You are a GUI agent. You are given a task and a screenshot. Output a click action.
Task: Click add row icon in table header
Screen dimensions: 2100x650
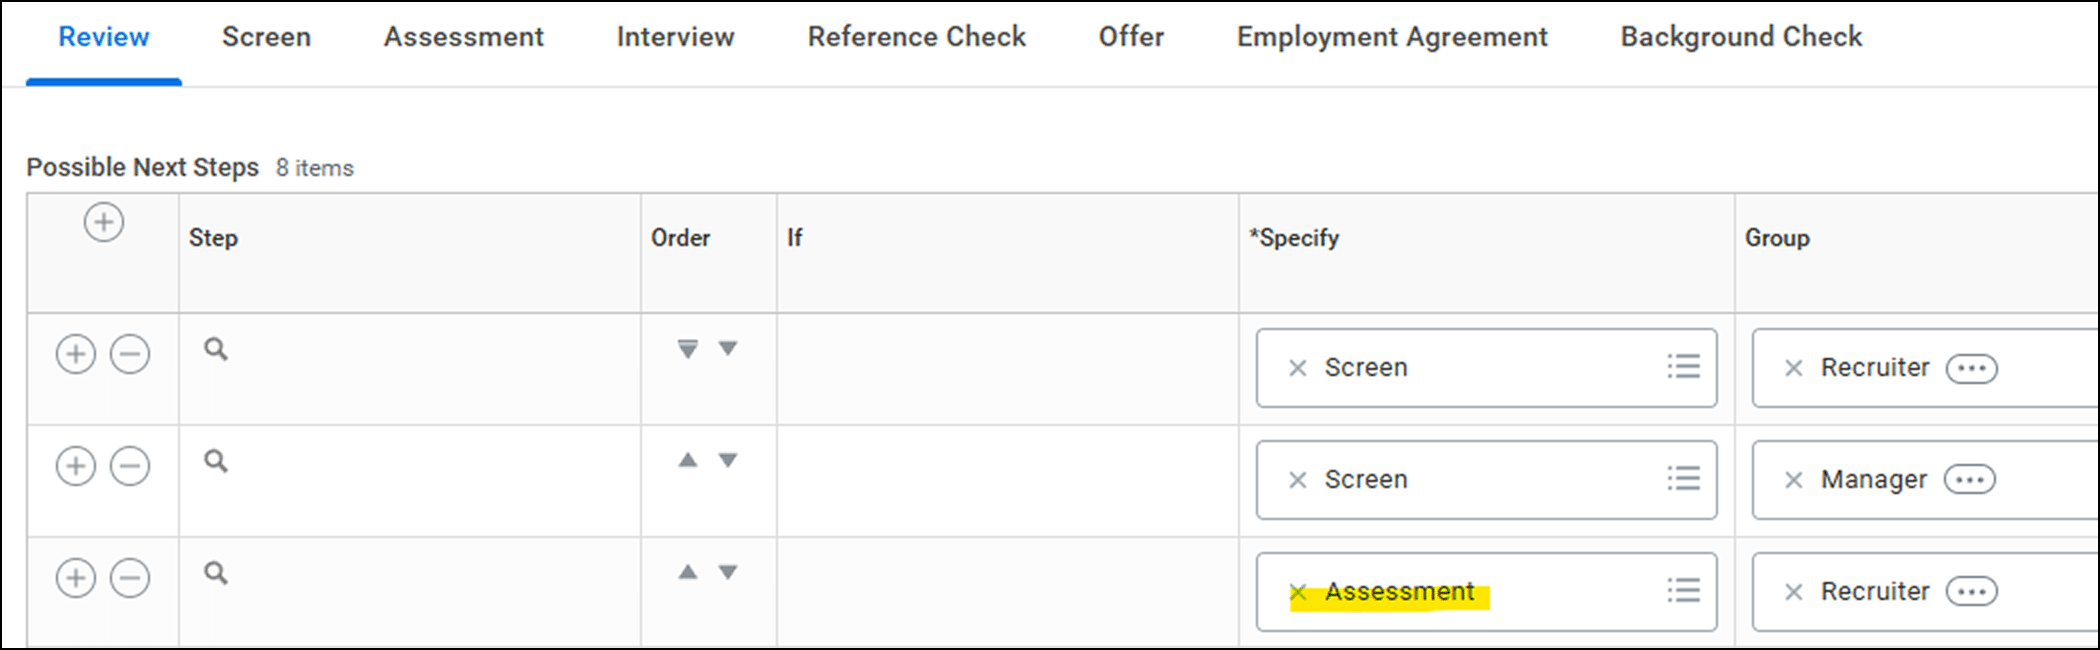(104, 222)
